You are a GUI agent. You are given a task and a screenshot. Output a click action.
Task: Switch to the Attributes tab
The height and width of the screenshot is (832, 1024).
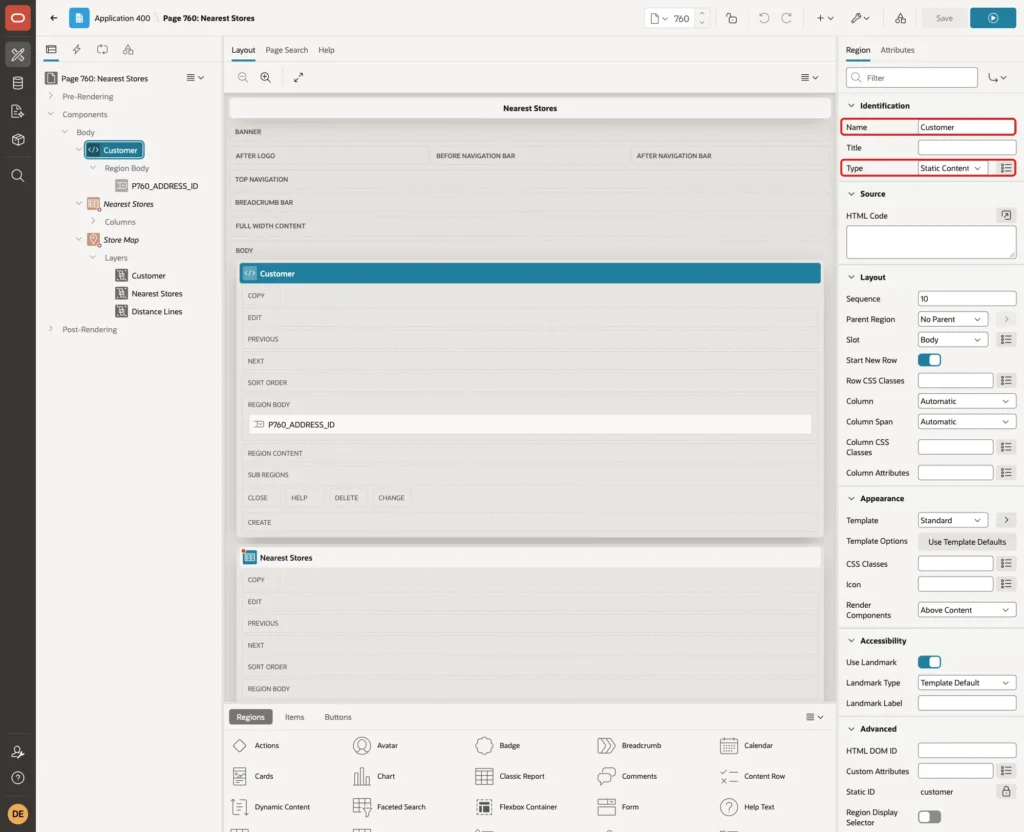coord(897,50)
